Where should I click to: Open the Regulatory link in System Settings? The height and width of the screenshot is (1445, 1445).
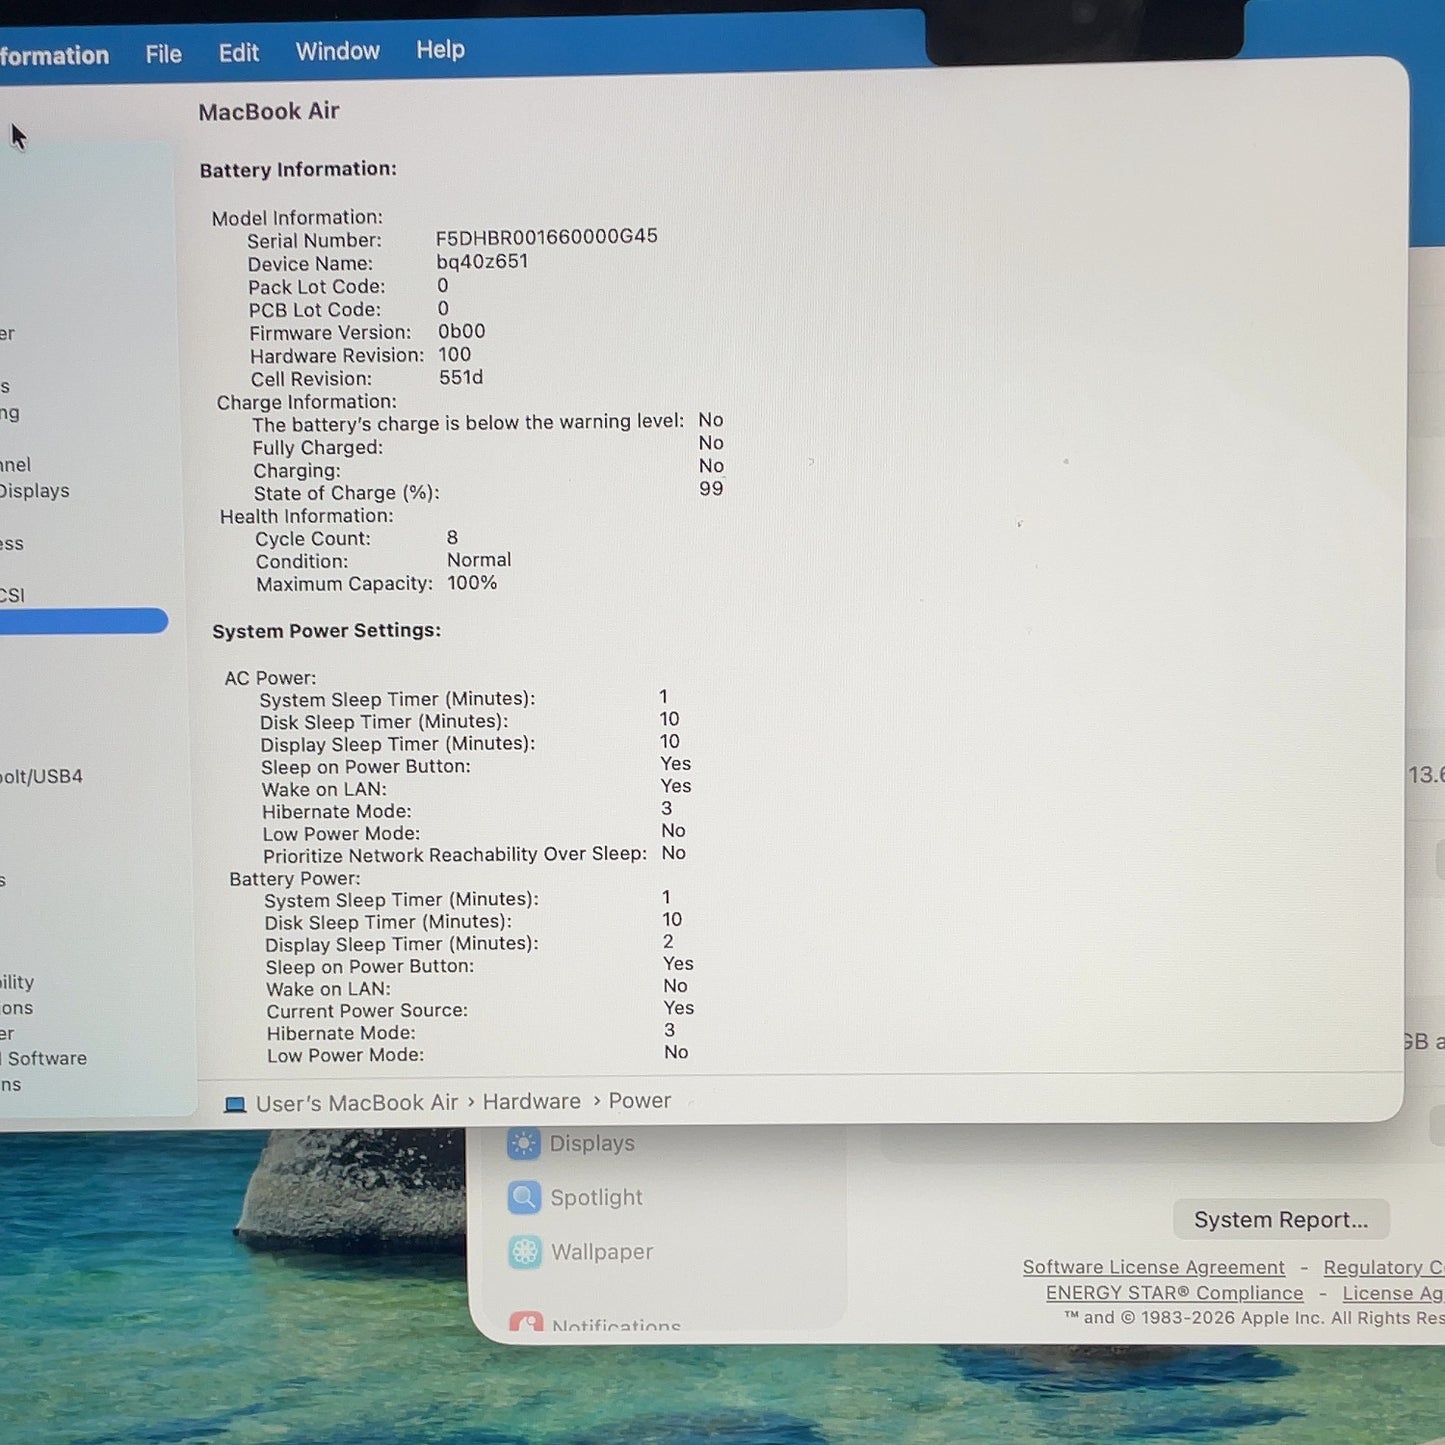[1384, 1267]
